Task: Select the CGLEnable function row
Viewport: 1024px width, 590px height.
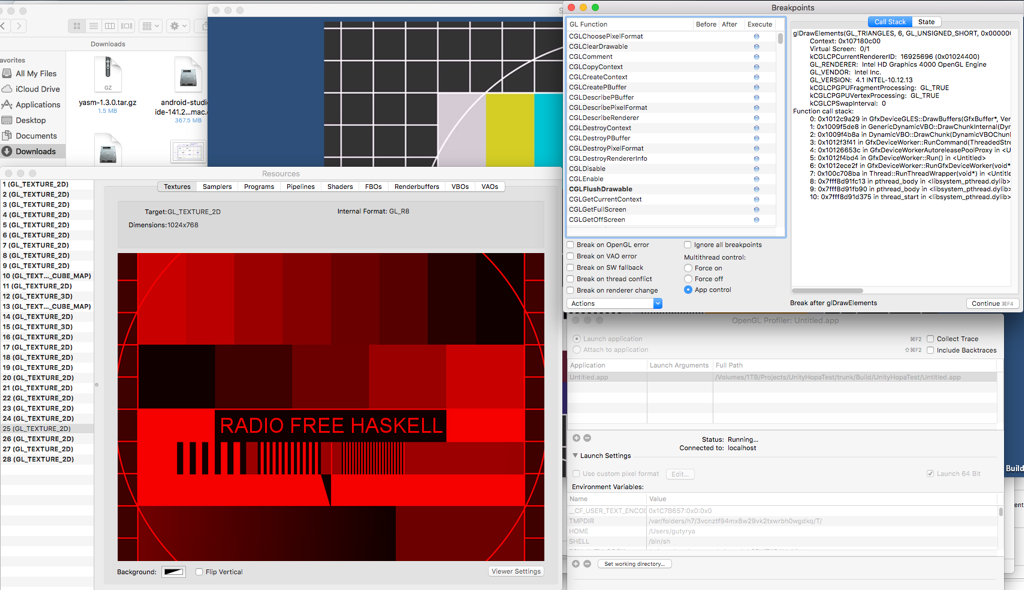Action: [x=671, y=179]
